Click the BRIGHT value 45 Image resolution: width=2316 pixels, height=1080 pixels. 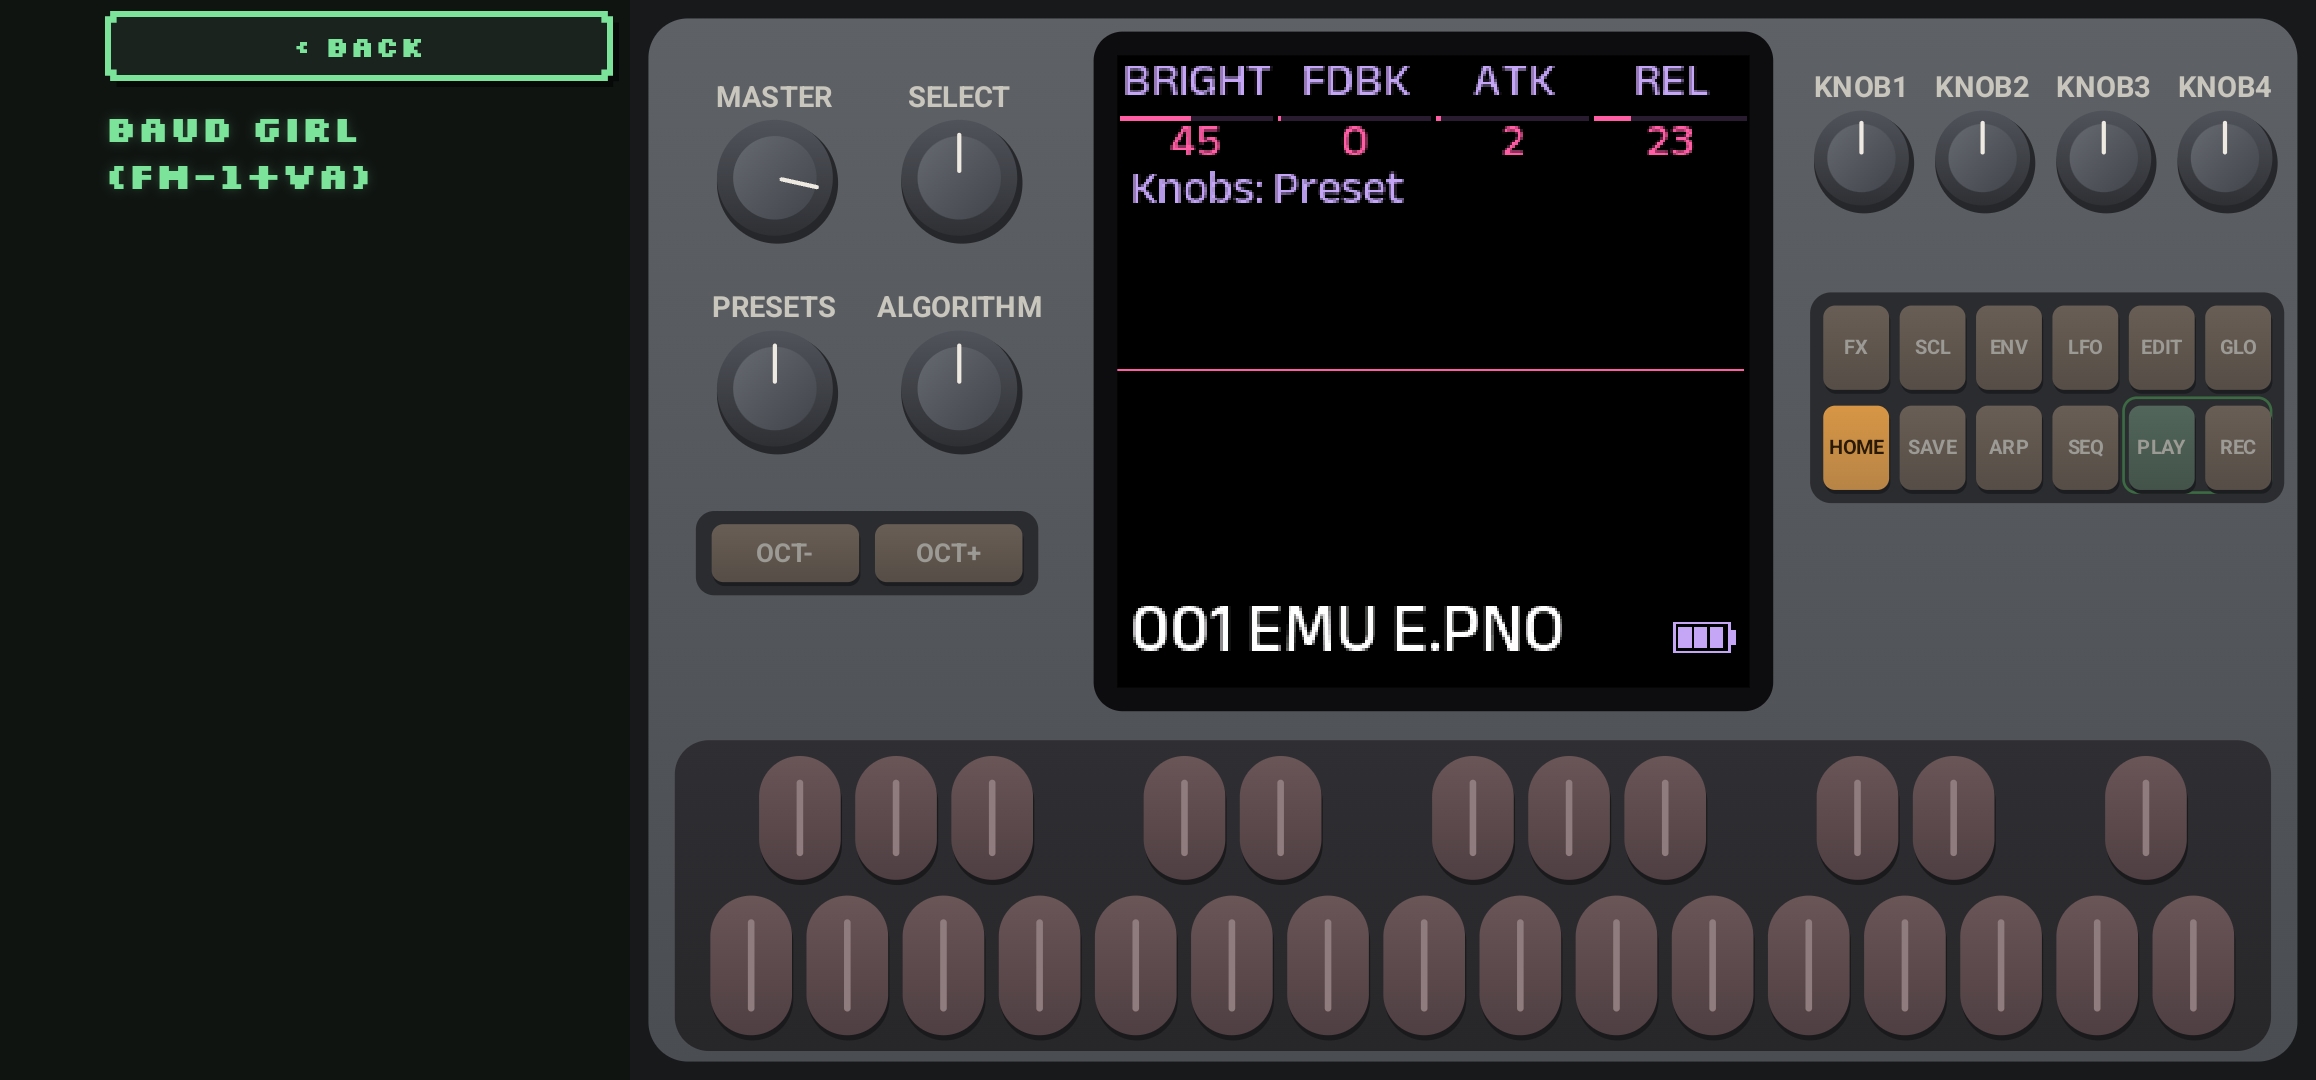pos(1196,141)
